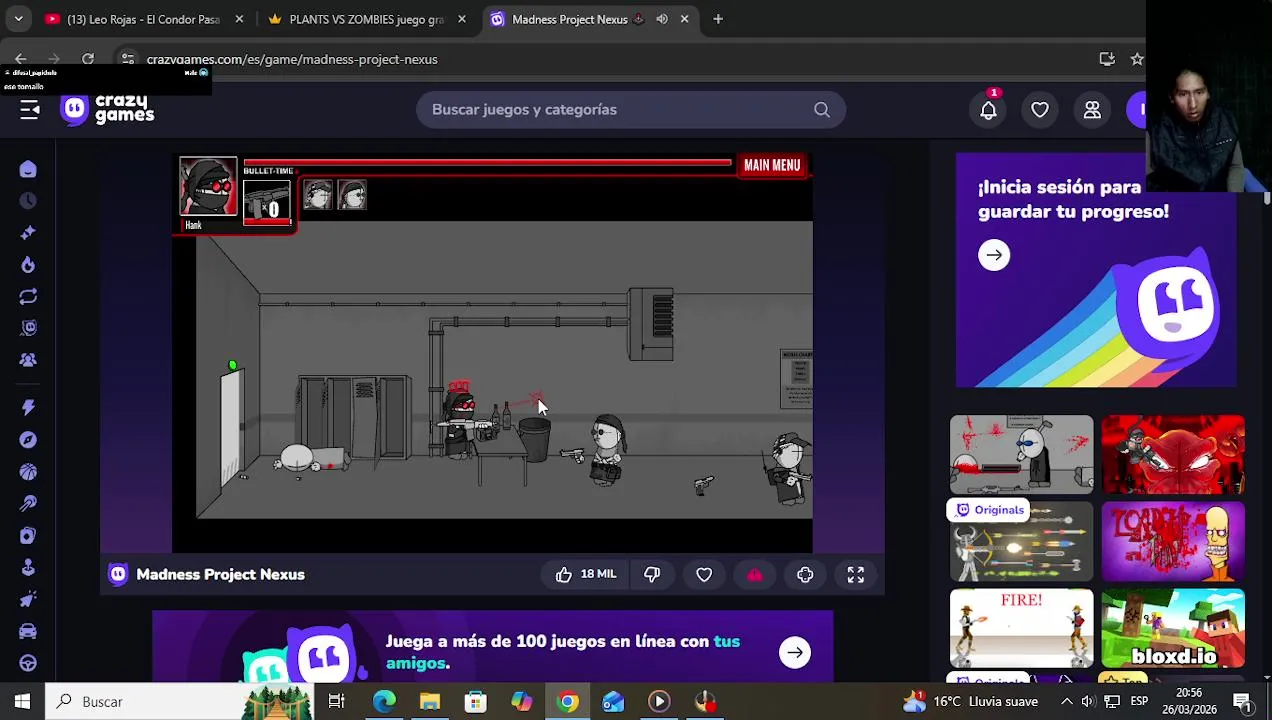Screen dimensions: 1272x720
Task: Click arrow on login progress banner
Action: (x=994, y=255)
